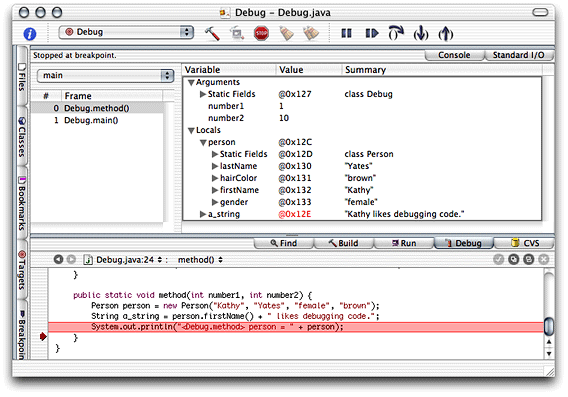Image resolution: width=568 pixels, height=397 pixels.
Task: Switch to the Build tab
Action: 343,243
